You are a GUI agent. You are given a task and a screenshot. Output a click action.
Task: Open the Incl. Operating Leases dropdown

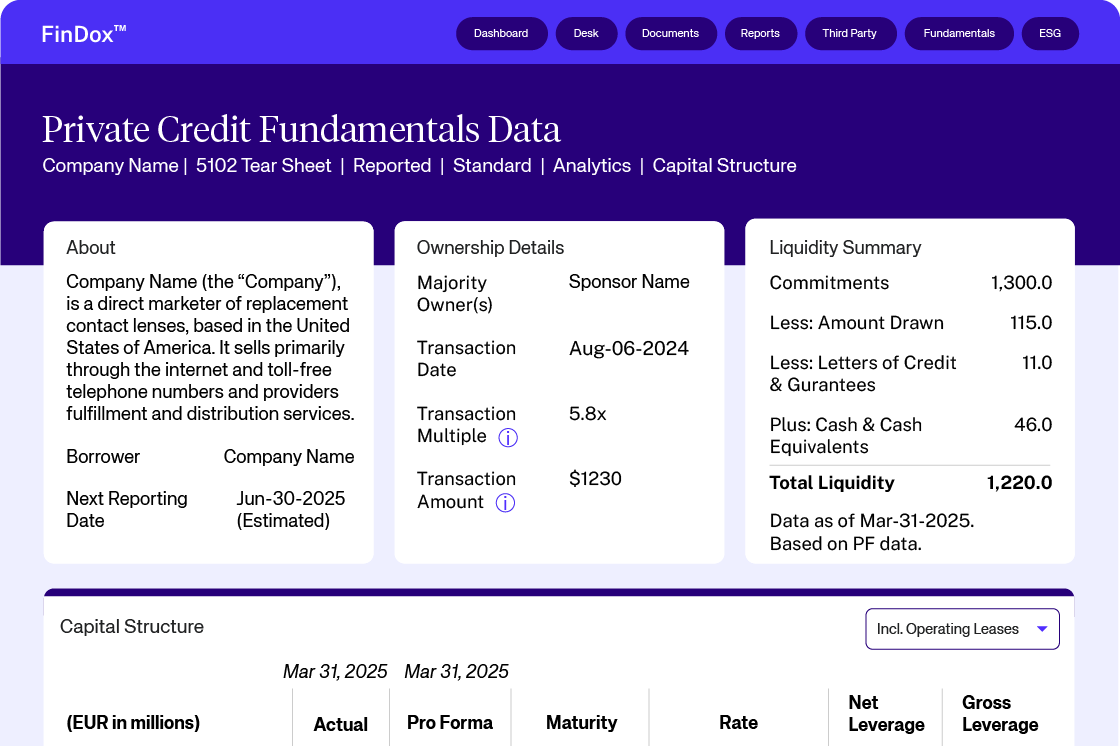pyautogui.click(x=961, y=629)
